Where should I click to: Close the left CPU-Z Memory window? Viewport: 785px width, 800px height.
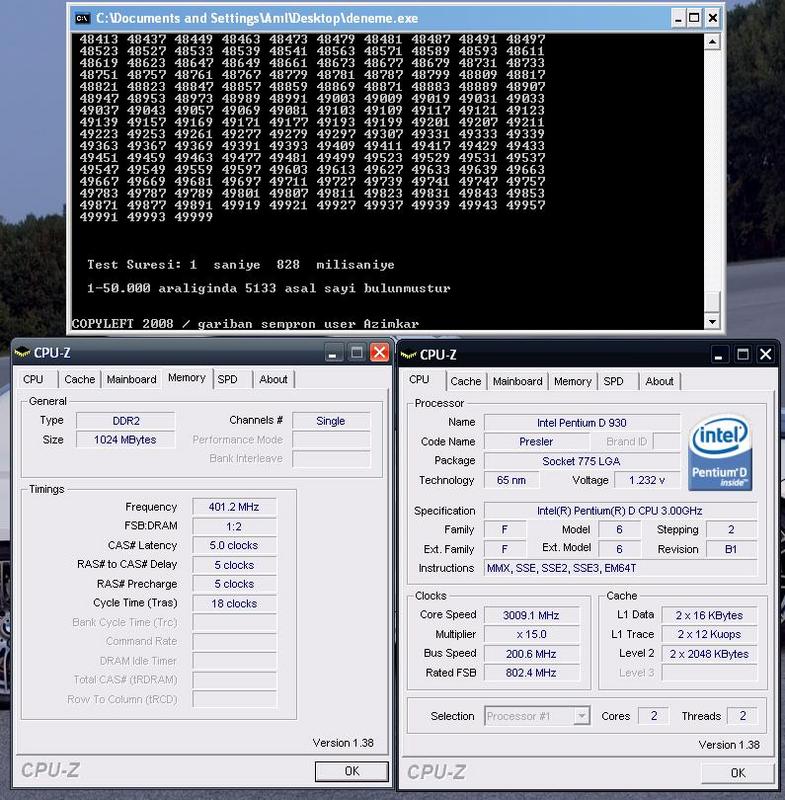coord(379,353)
